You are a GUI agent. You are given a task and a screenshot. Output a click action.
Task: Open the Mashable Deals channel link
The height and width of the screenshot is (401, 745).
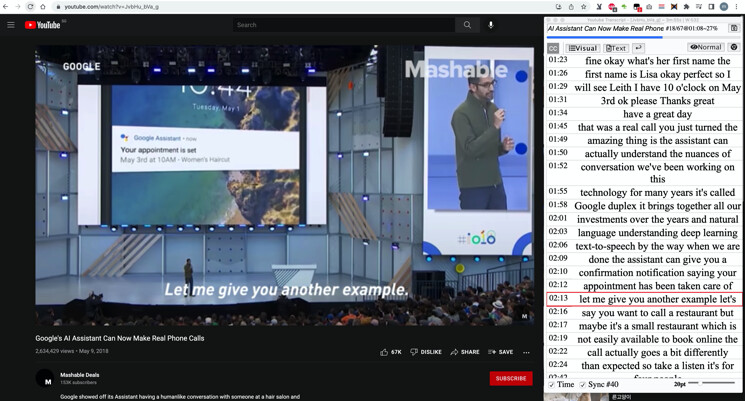tap(80, 375)
